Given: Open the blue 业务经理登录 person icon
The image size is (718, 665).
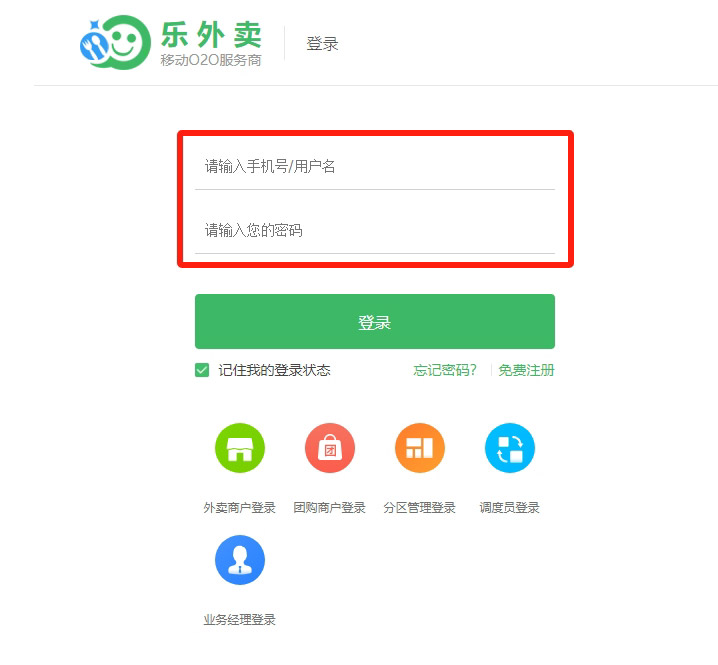Looking at the screenshot, I should coord(240,560).
